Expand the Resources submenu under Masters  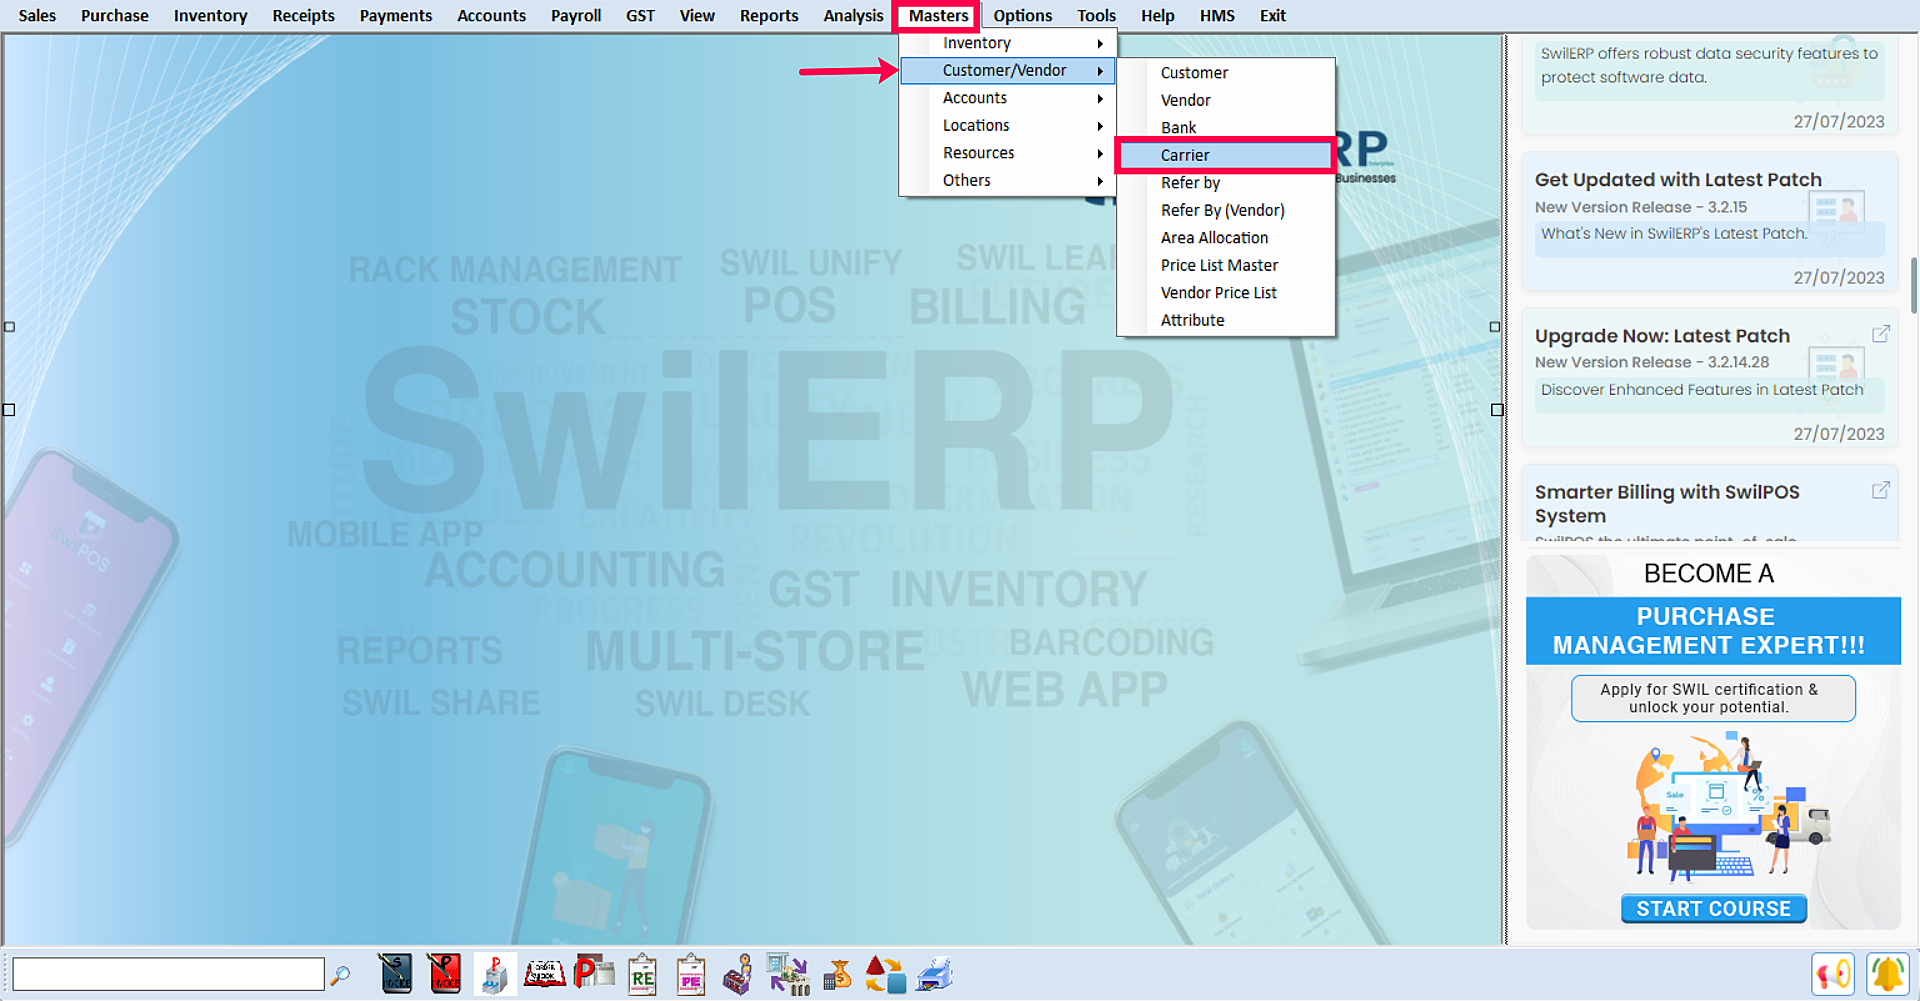pos(1008,153)
